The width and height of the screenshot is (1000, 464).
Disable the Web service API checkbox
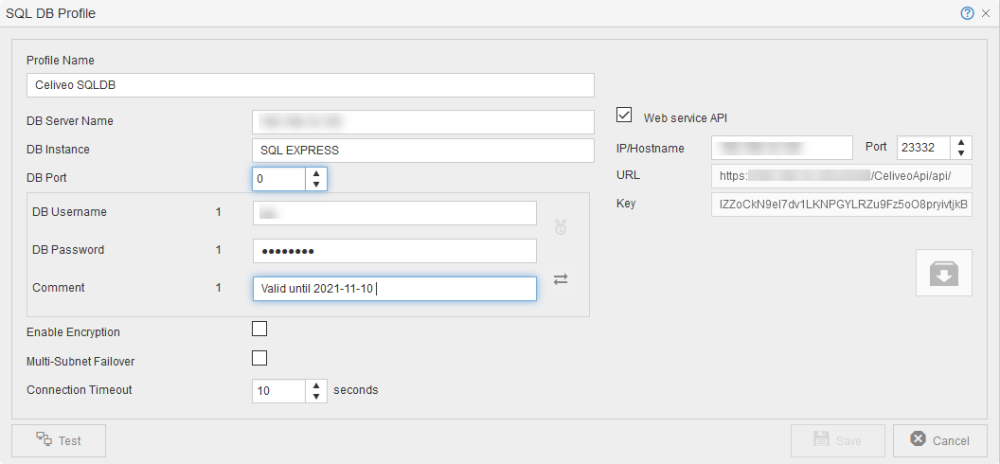[x=625, y=115]
